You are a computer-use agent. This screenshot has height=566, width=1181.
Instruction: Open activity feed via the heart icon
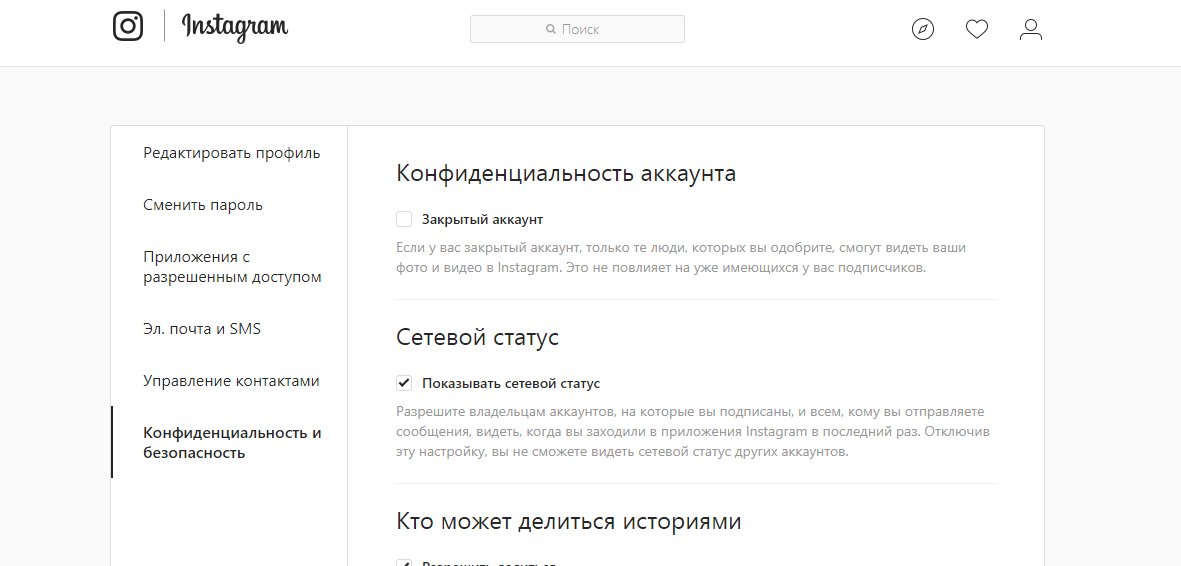tap(977, 29)
